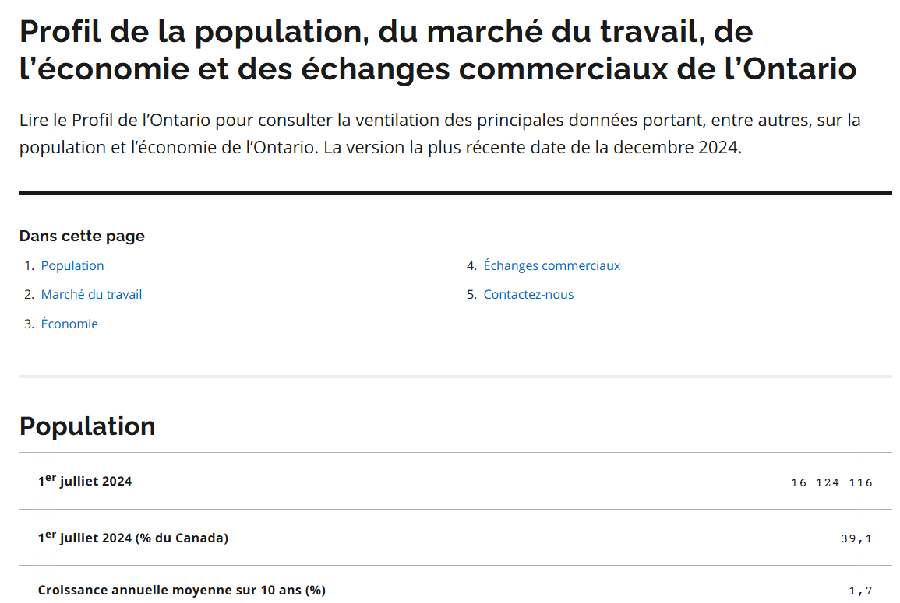Click list number 1 beside Population link
The image size is (900, 603).
[x=29, y=266]
